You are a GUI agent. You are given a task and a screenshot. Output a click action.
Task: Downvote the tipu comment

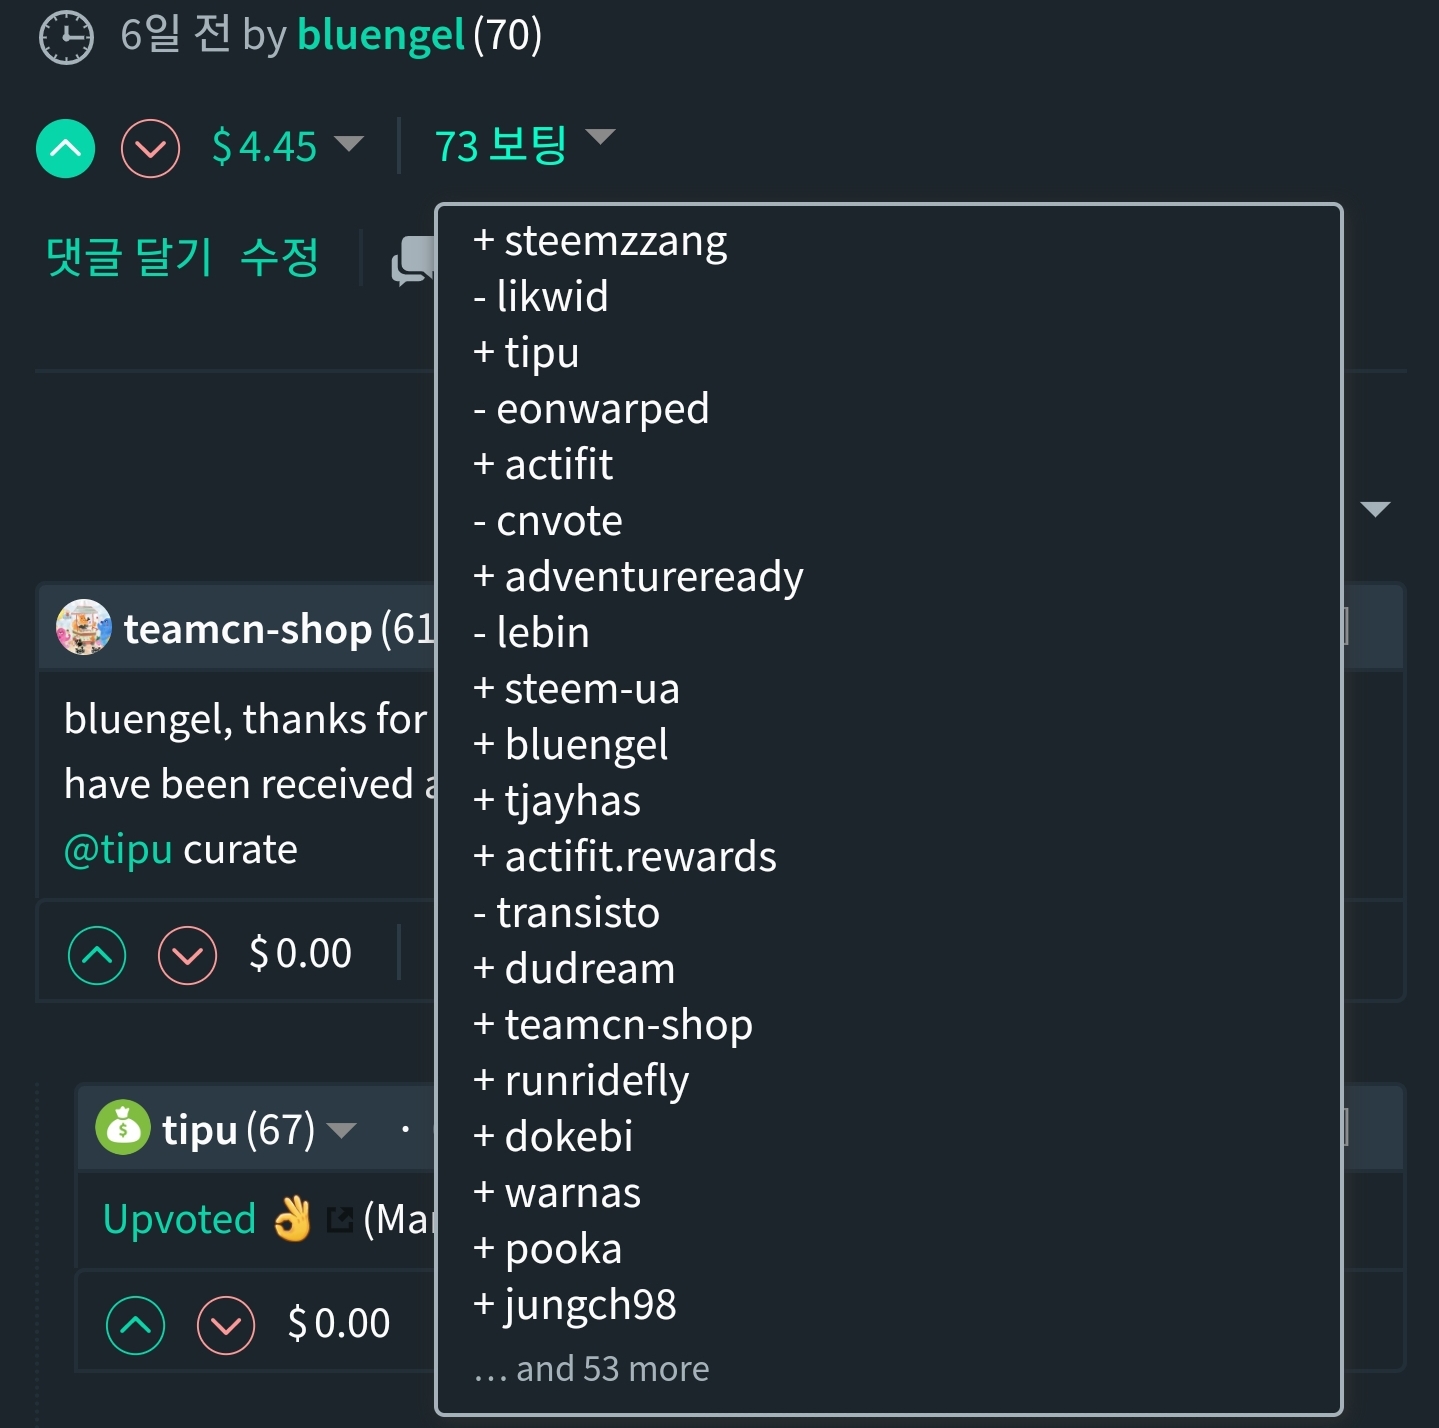pyautogui.click(x=226, y=1325)
